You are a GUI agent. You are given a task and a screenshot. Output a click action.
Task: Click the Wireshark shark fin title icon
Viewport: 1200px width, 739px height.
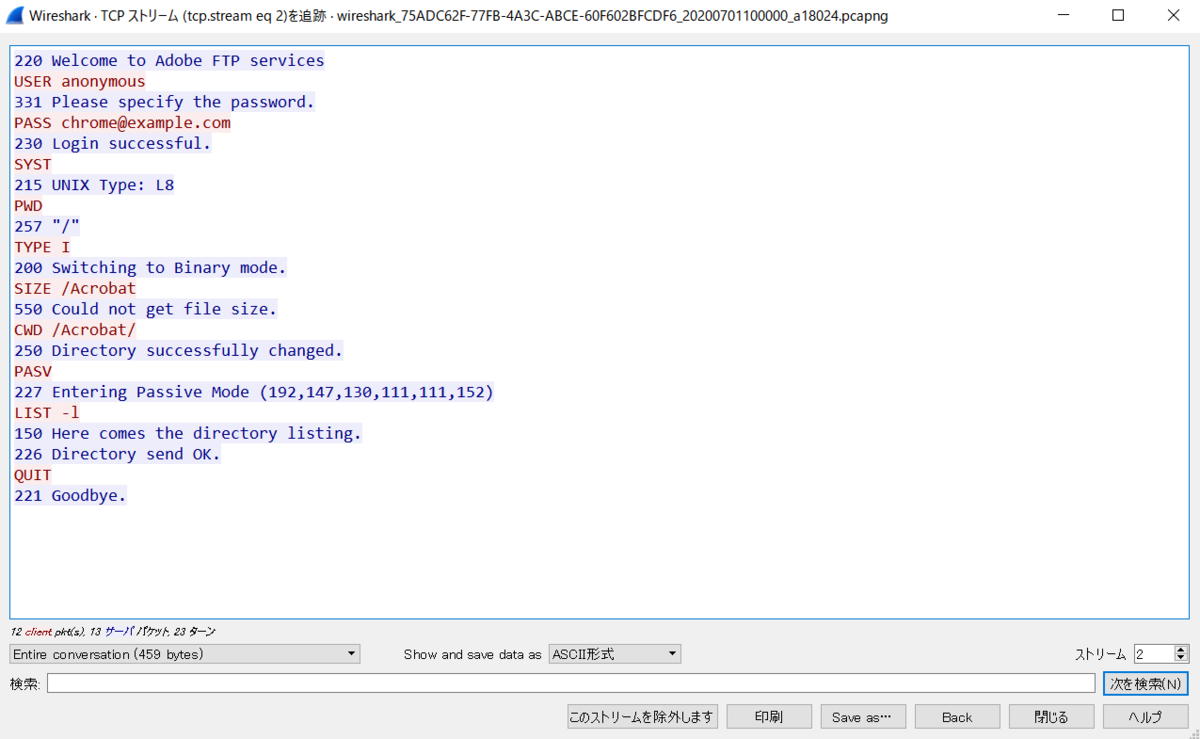tap(16, 15)
